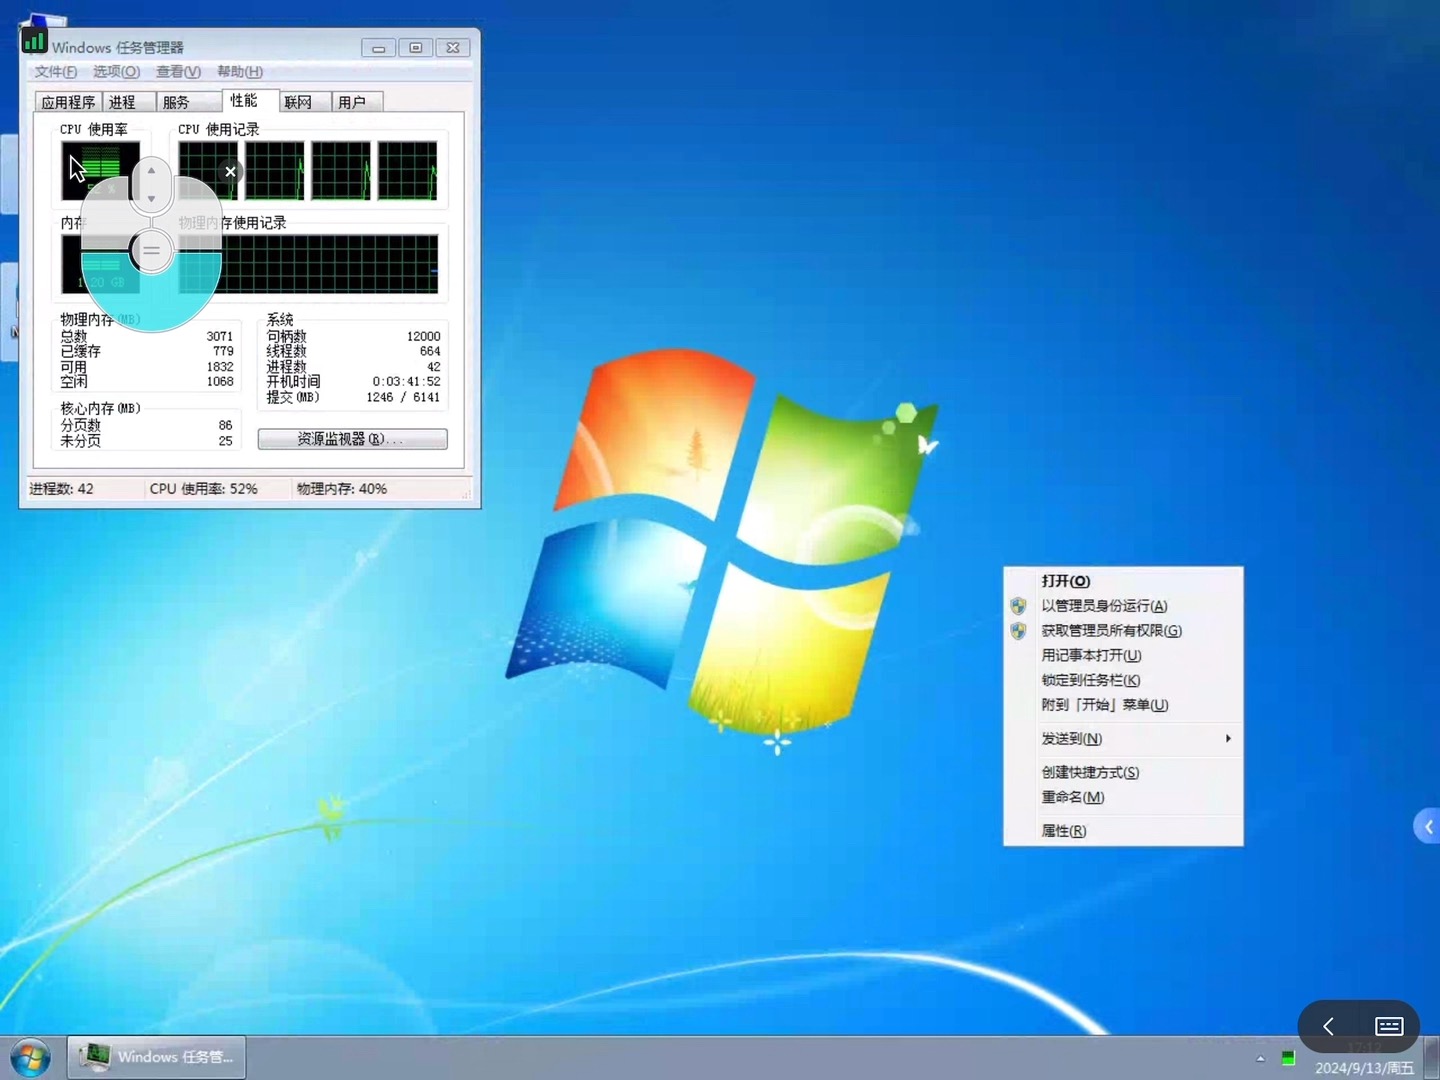Click the green CPU meter tray icon

[1288, 1058]
